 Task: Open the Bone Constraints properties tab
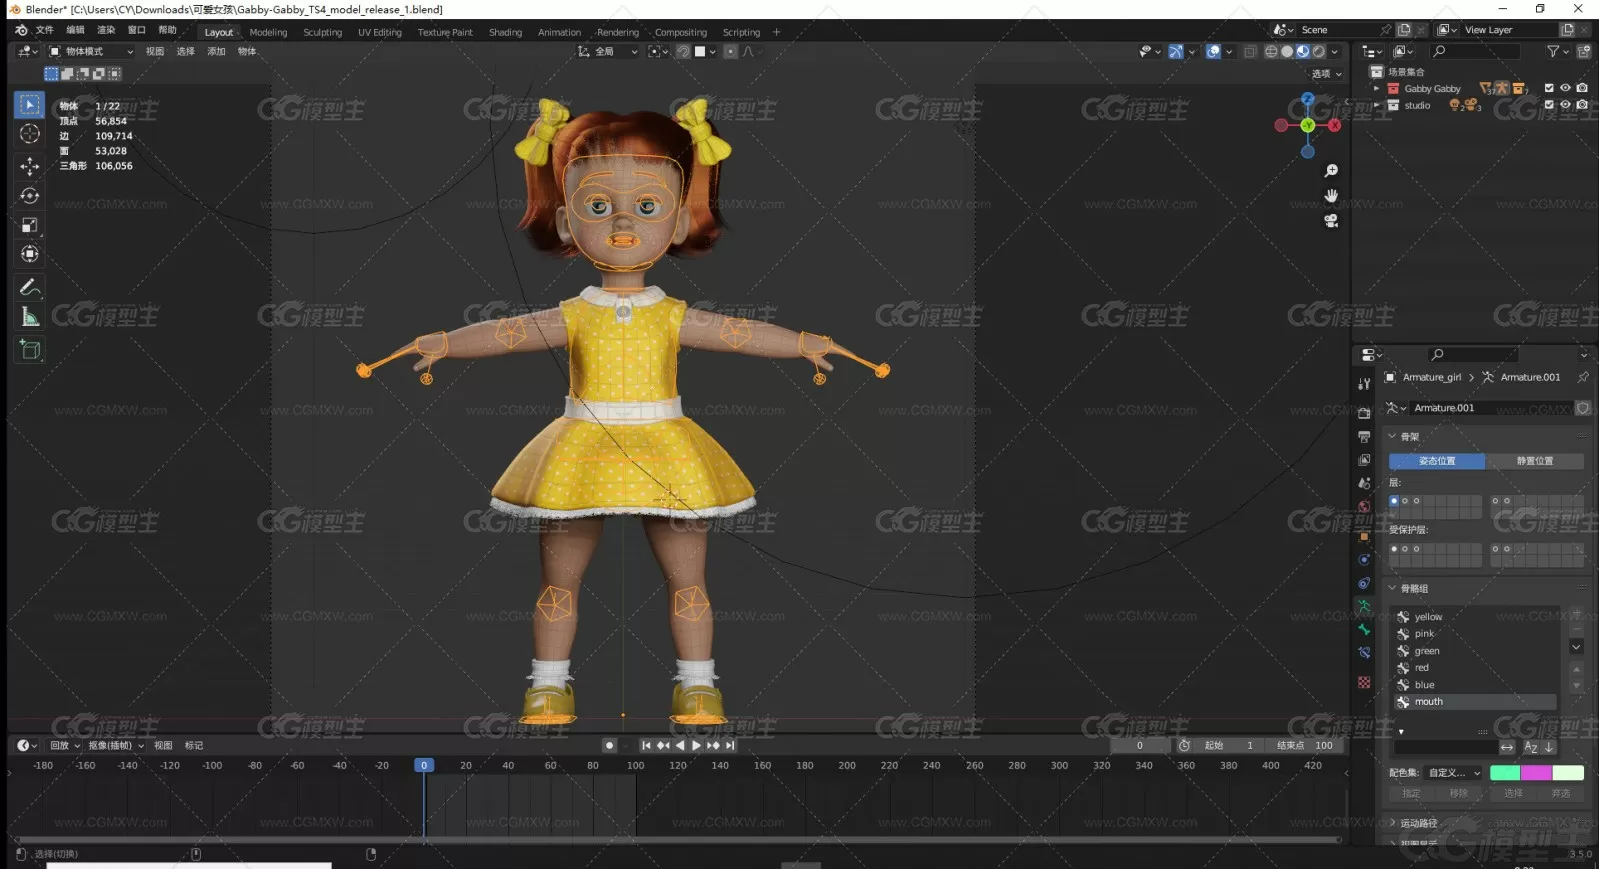coord(1364,653)
